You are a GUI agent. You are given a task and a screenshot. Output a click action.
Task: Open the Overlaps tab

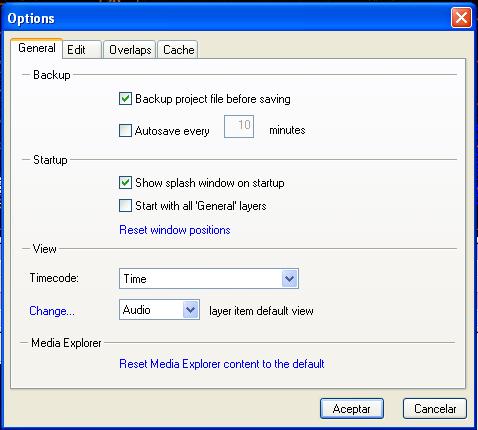[130, 50]
